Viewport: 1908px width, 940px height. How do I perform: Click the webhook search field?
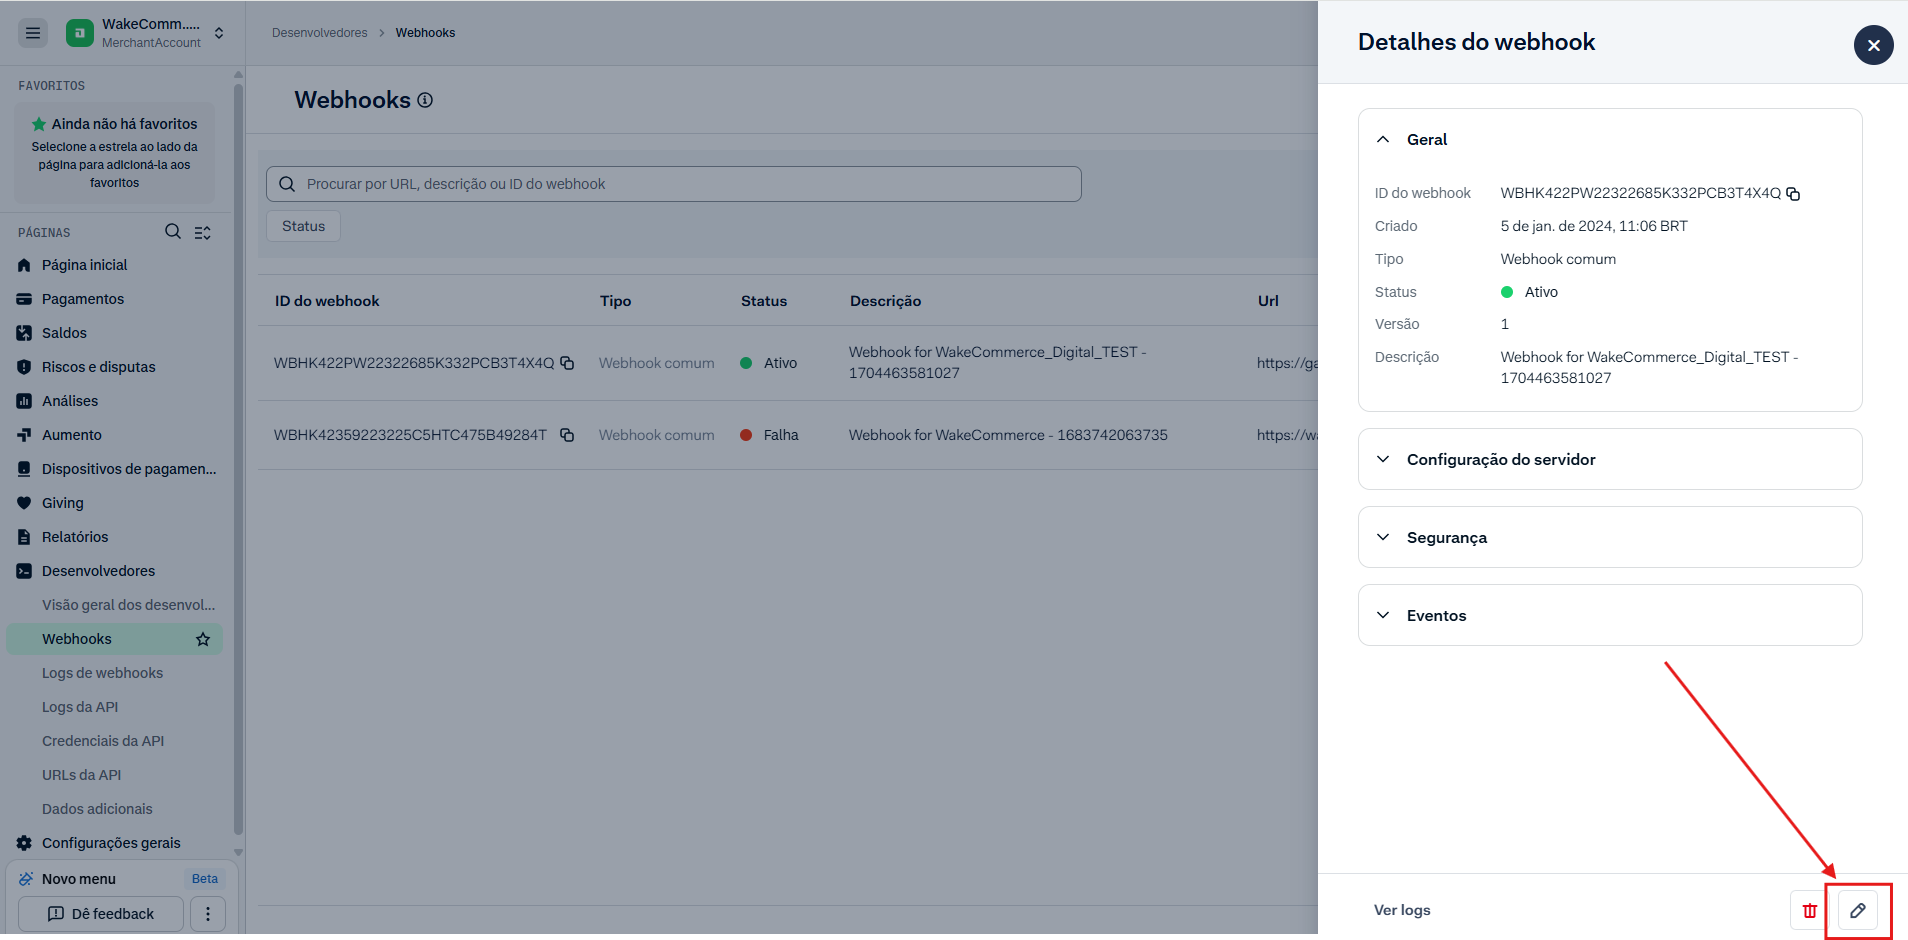click(x=674, y=184)
